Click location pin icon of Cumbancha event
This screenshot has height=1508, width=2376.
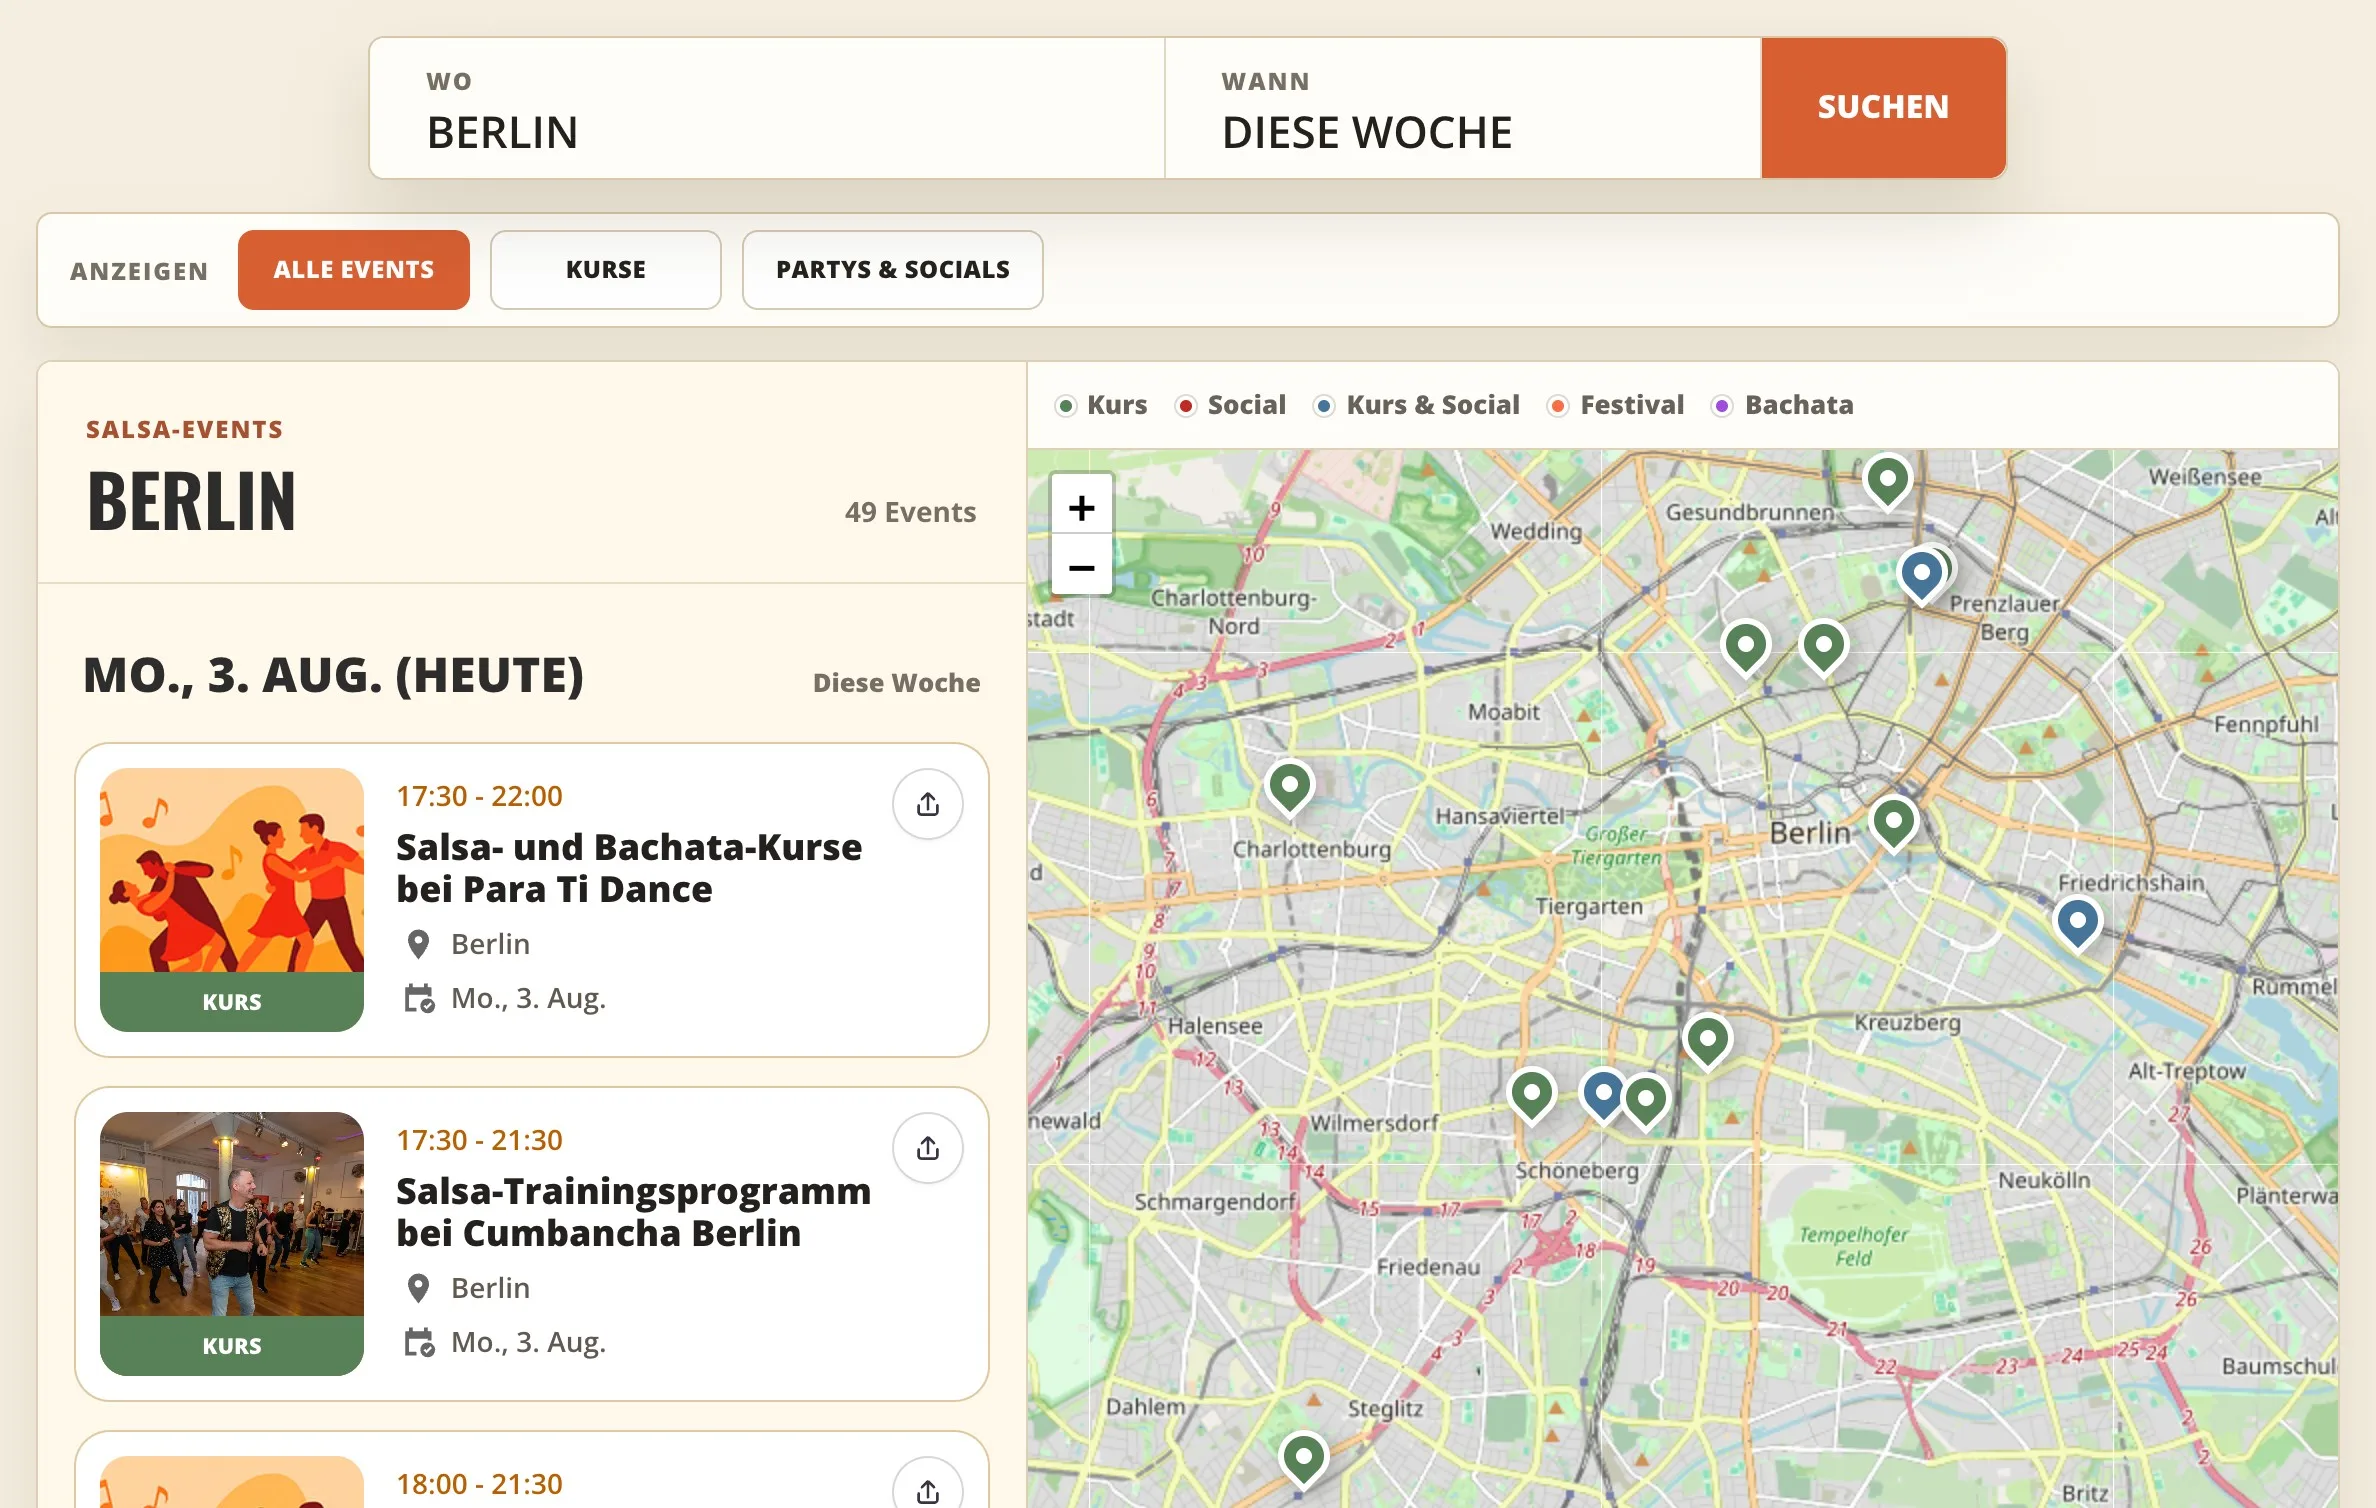(x=418, y=1288)
